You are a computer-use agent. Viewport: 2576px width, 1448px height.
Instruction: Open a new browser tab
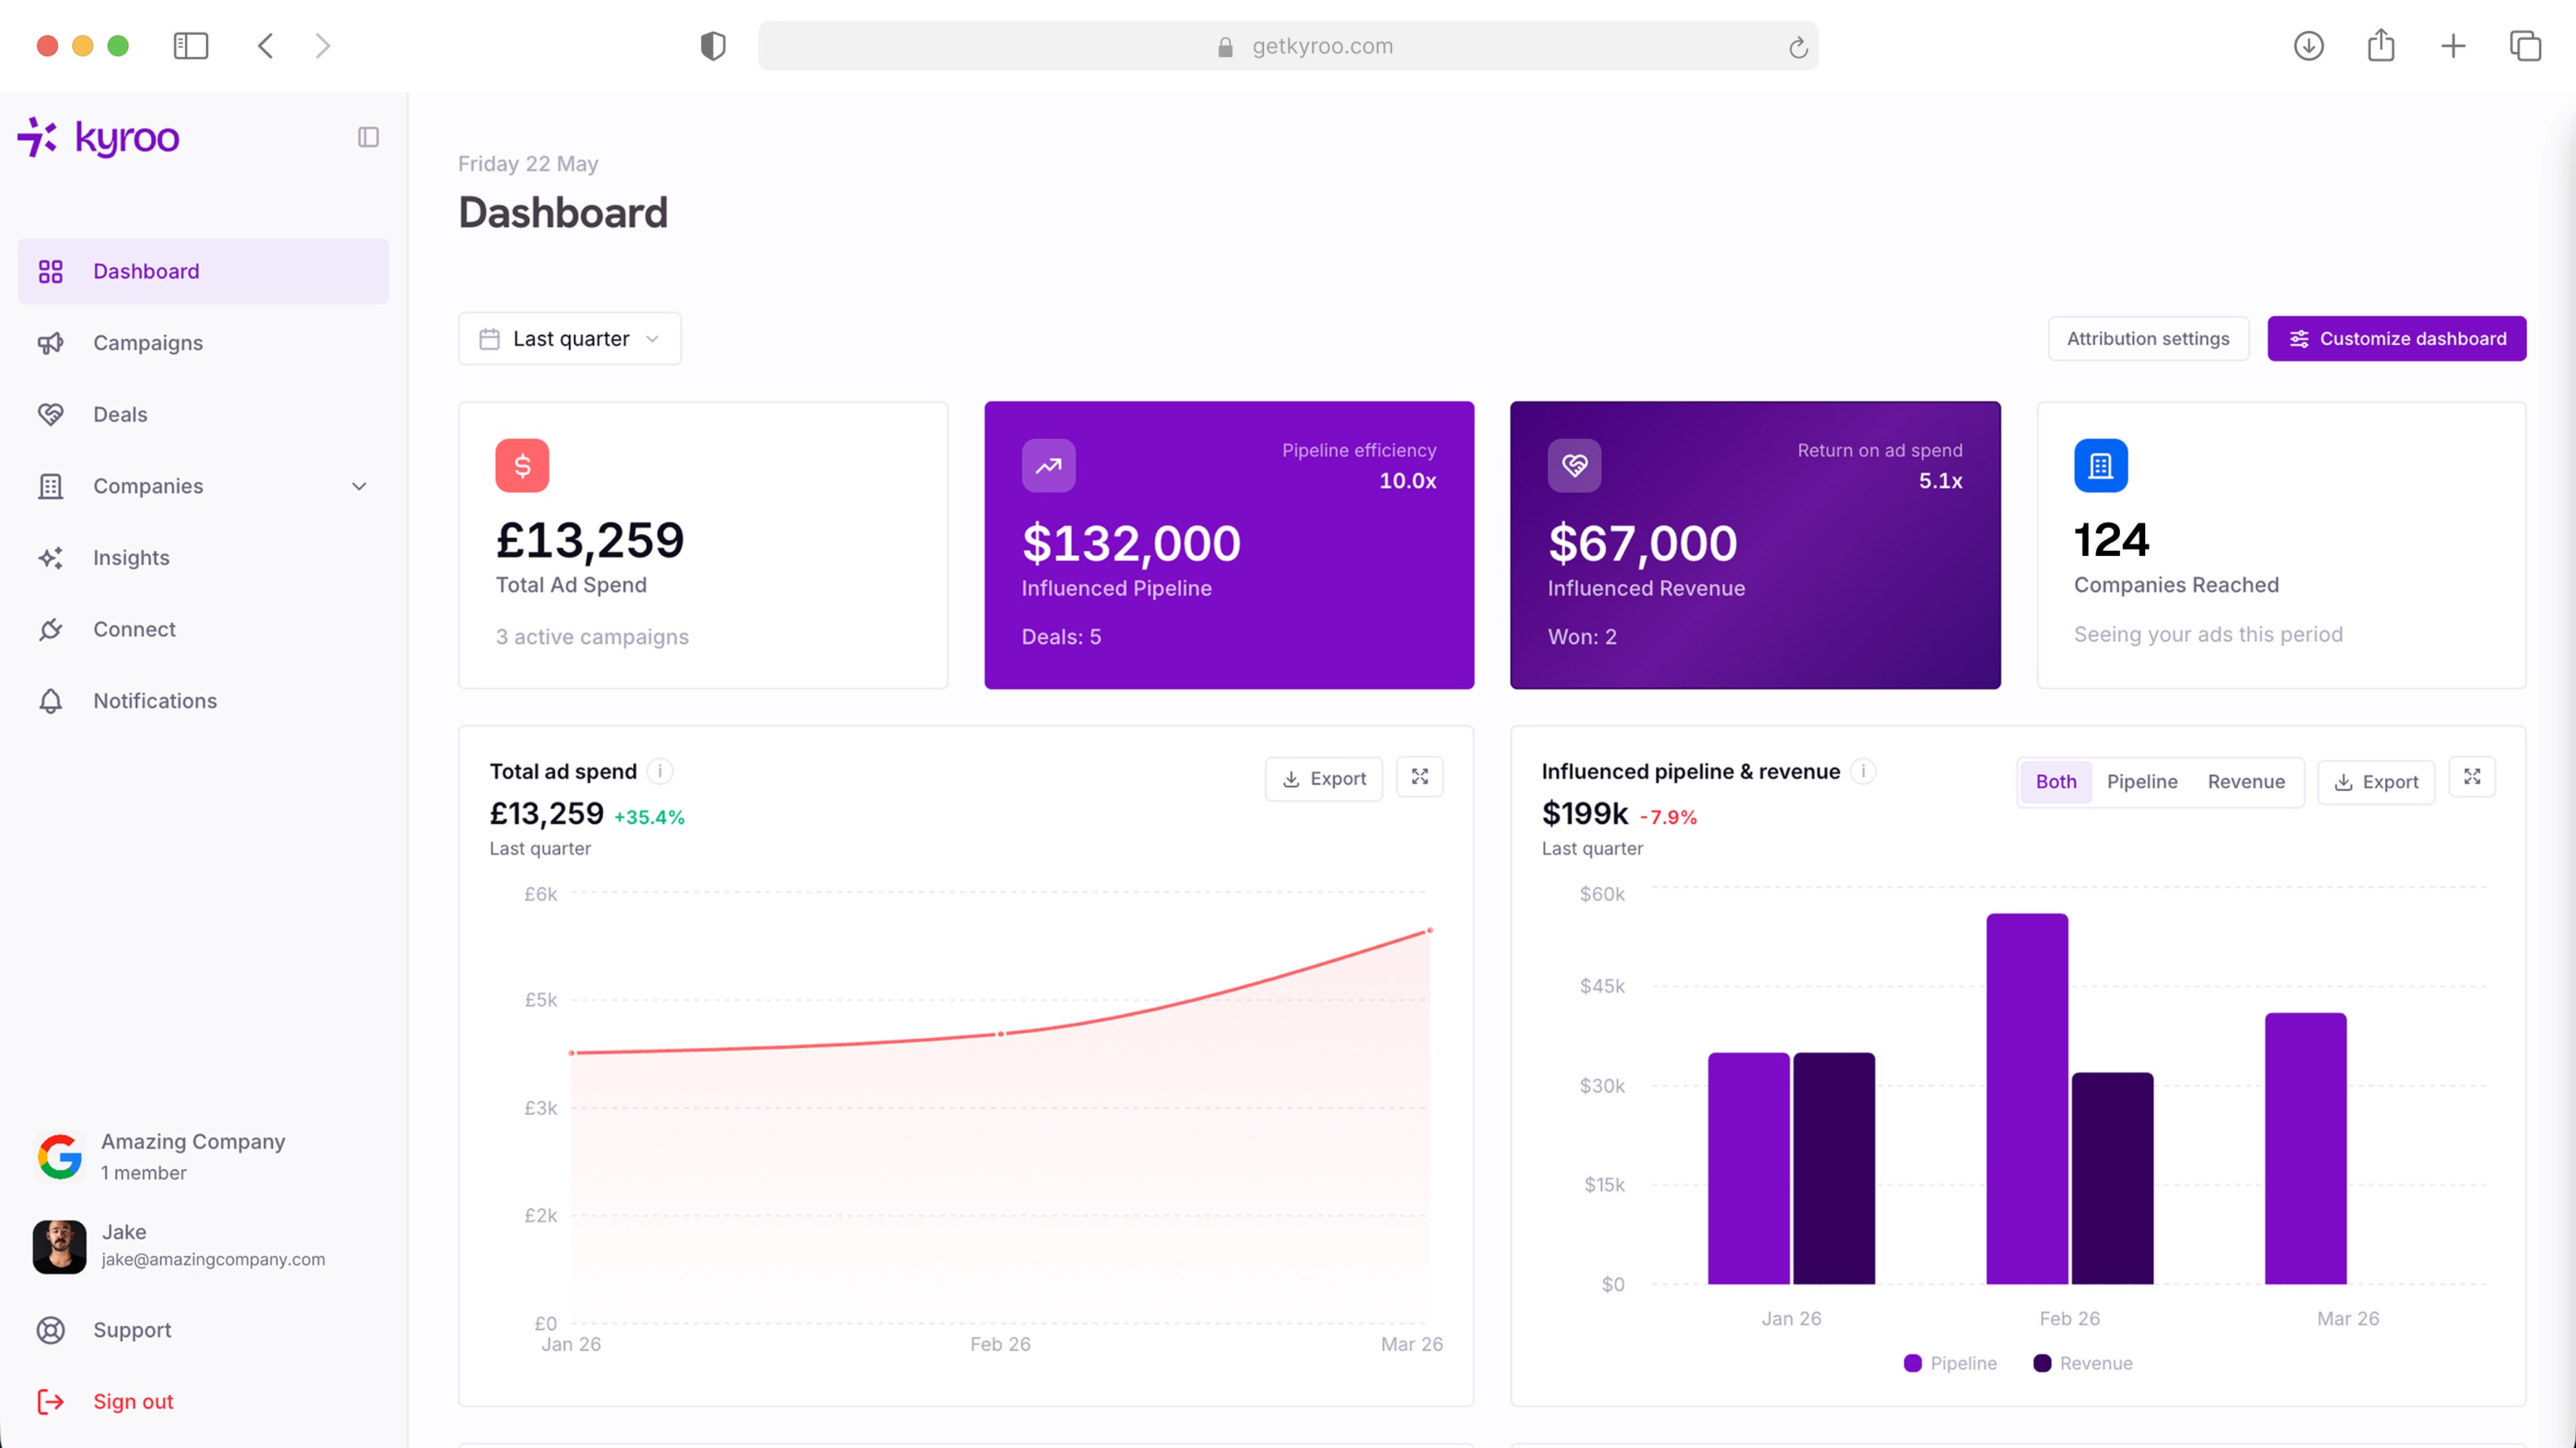tap(2453, 46)
